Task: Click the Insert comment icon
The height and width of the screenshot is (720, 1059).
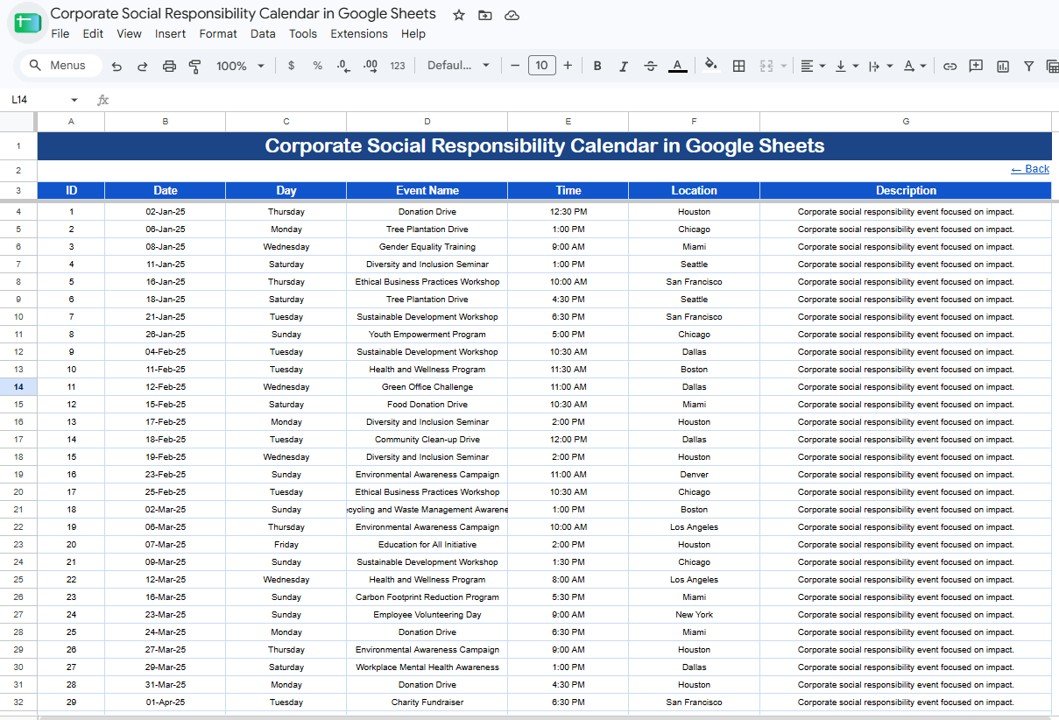Action: click(x=976, y=66)
